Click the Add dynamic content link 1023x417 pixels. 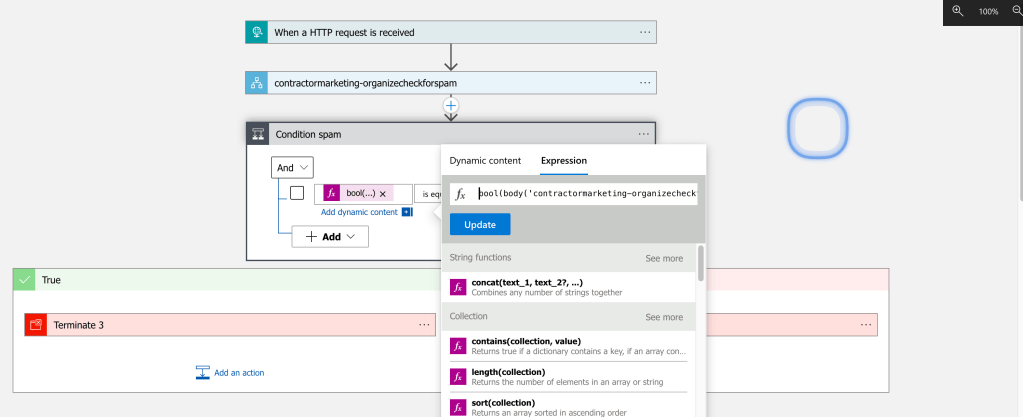click(x=359, y=212)
